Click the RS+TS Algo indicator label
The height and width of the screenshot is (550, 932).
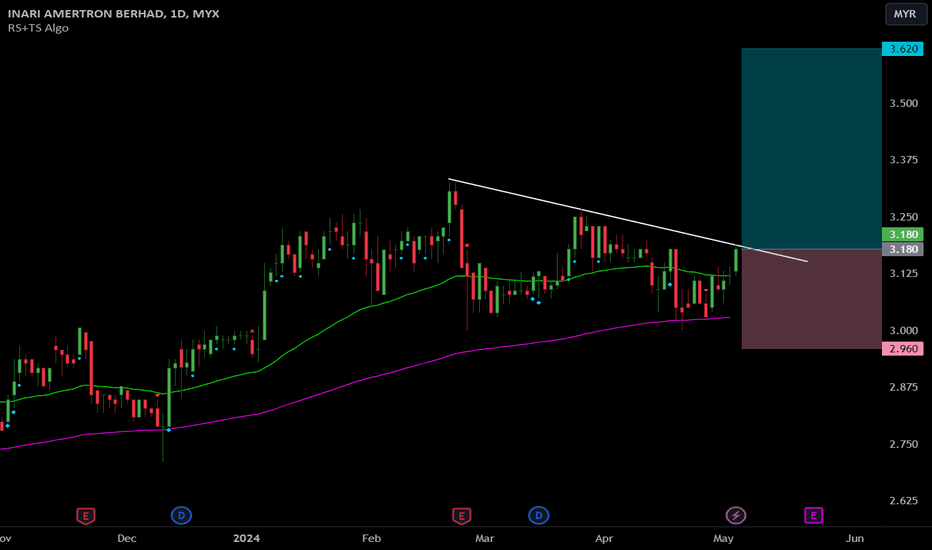point(38,28)
